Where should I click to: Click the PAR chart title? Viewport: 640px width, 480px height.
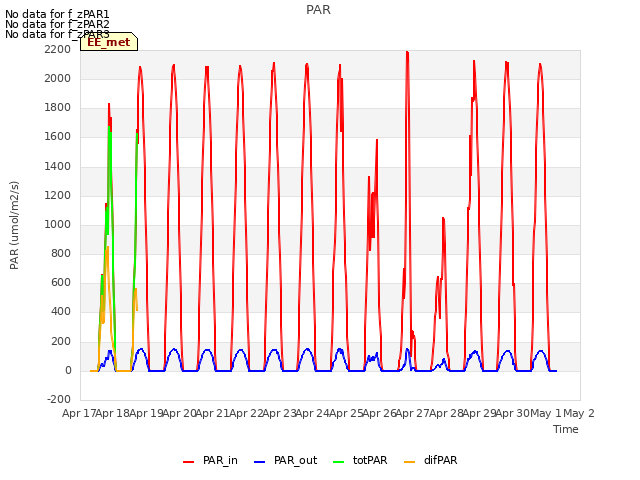[x=318, y=9]
